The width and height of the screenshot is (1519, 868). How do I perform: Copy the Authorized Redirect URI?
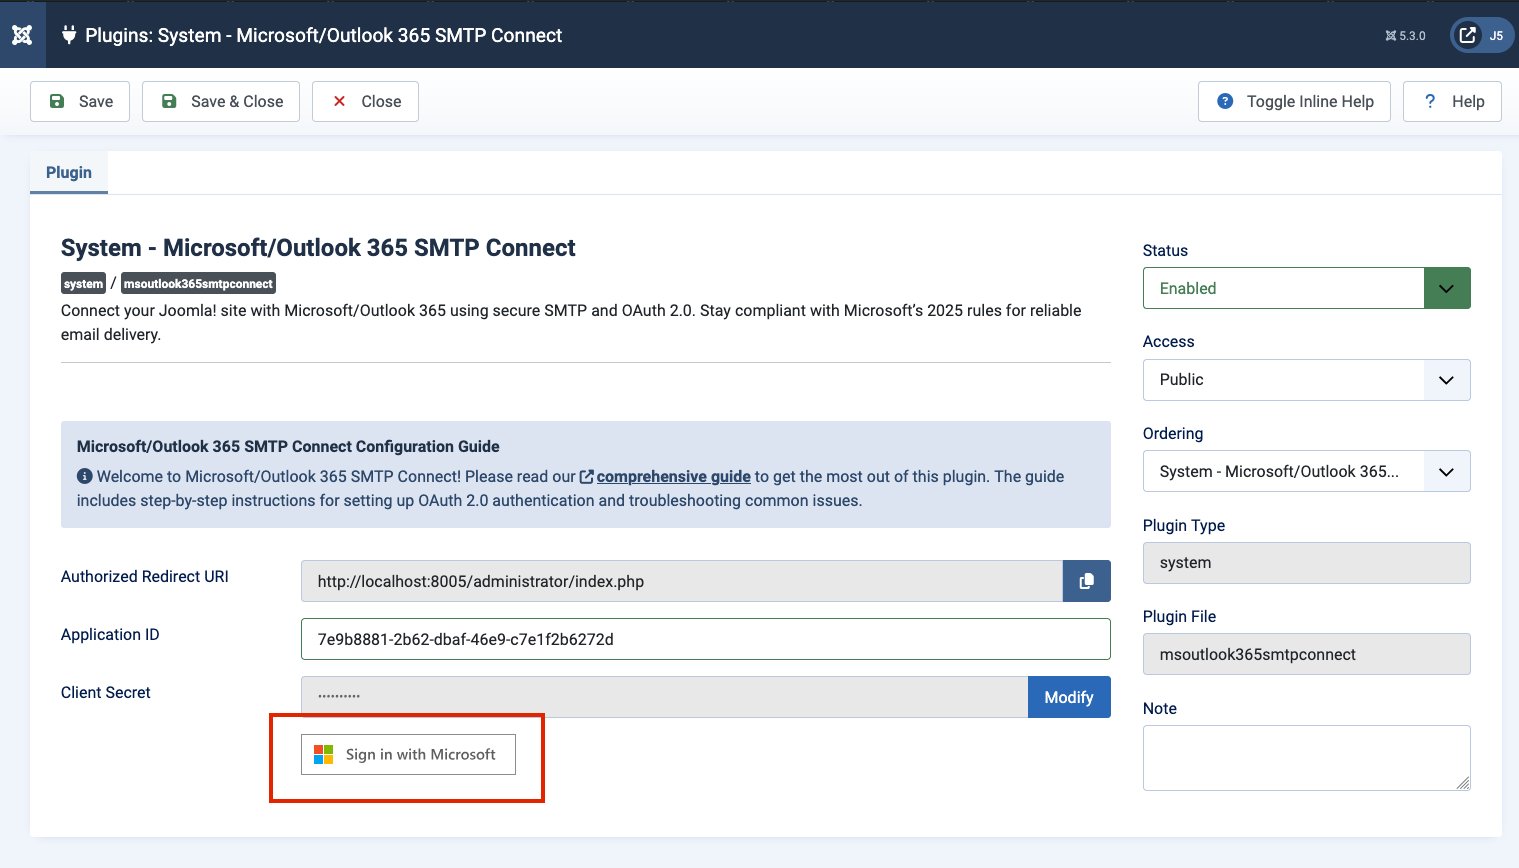click(1086, 581)
